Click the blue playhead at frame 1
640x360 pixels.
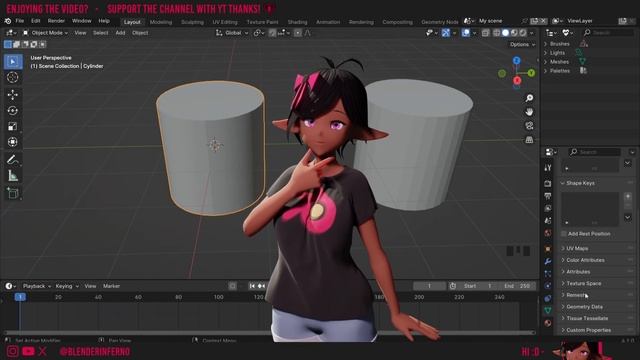click(x=20, y=297)
